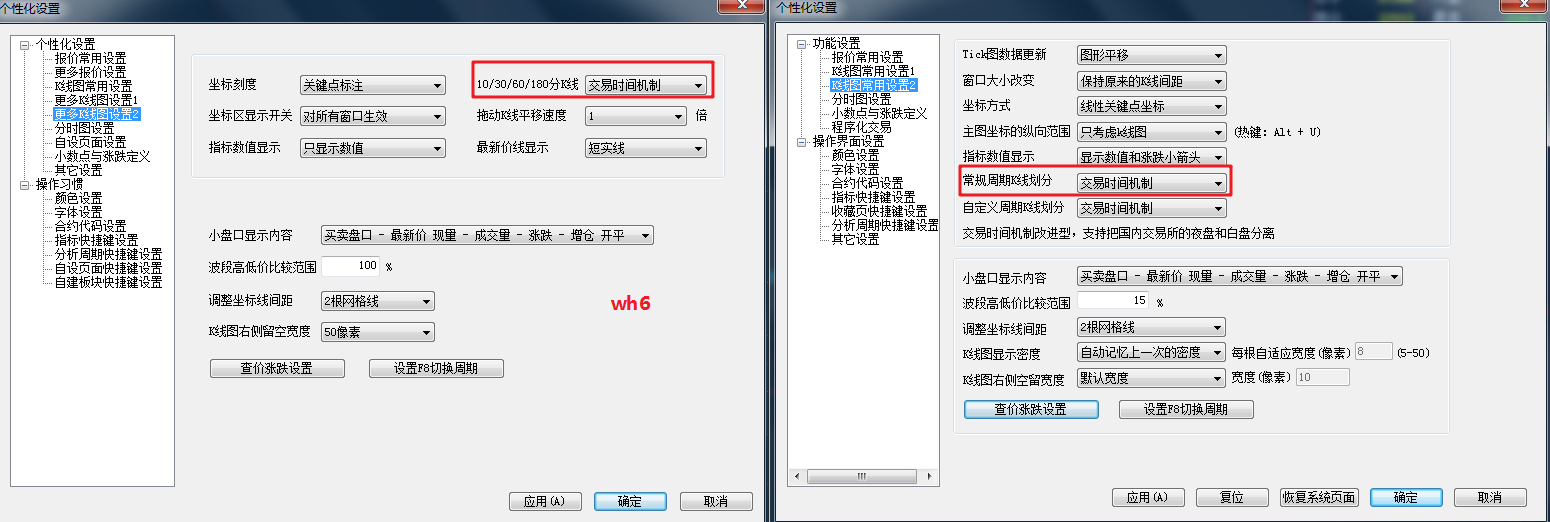Click the highlighted 查价涨跌设置 button
The image size is (1550, 522).
[x=1031, y=409]
